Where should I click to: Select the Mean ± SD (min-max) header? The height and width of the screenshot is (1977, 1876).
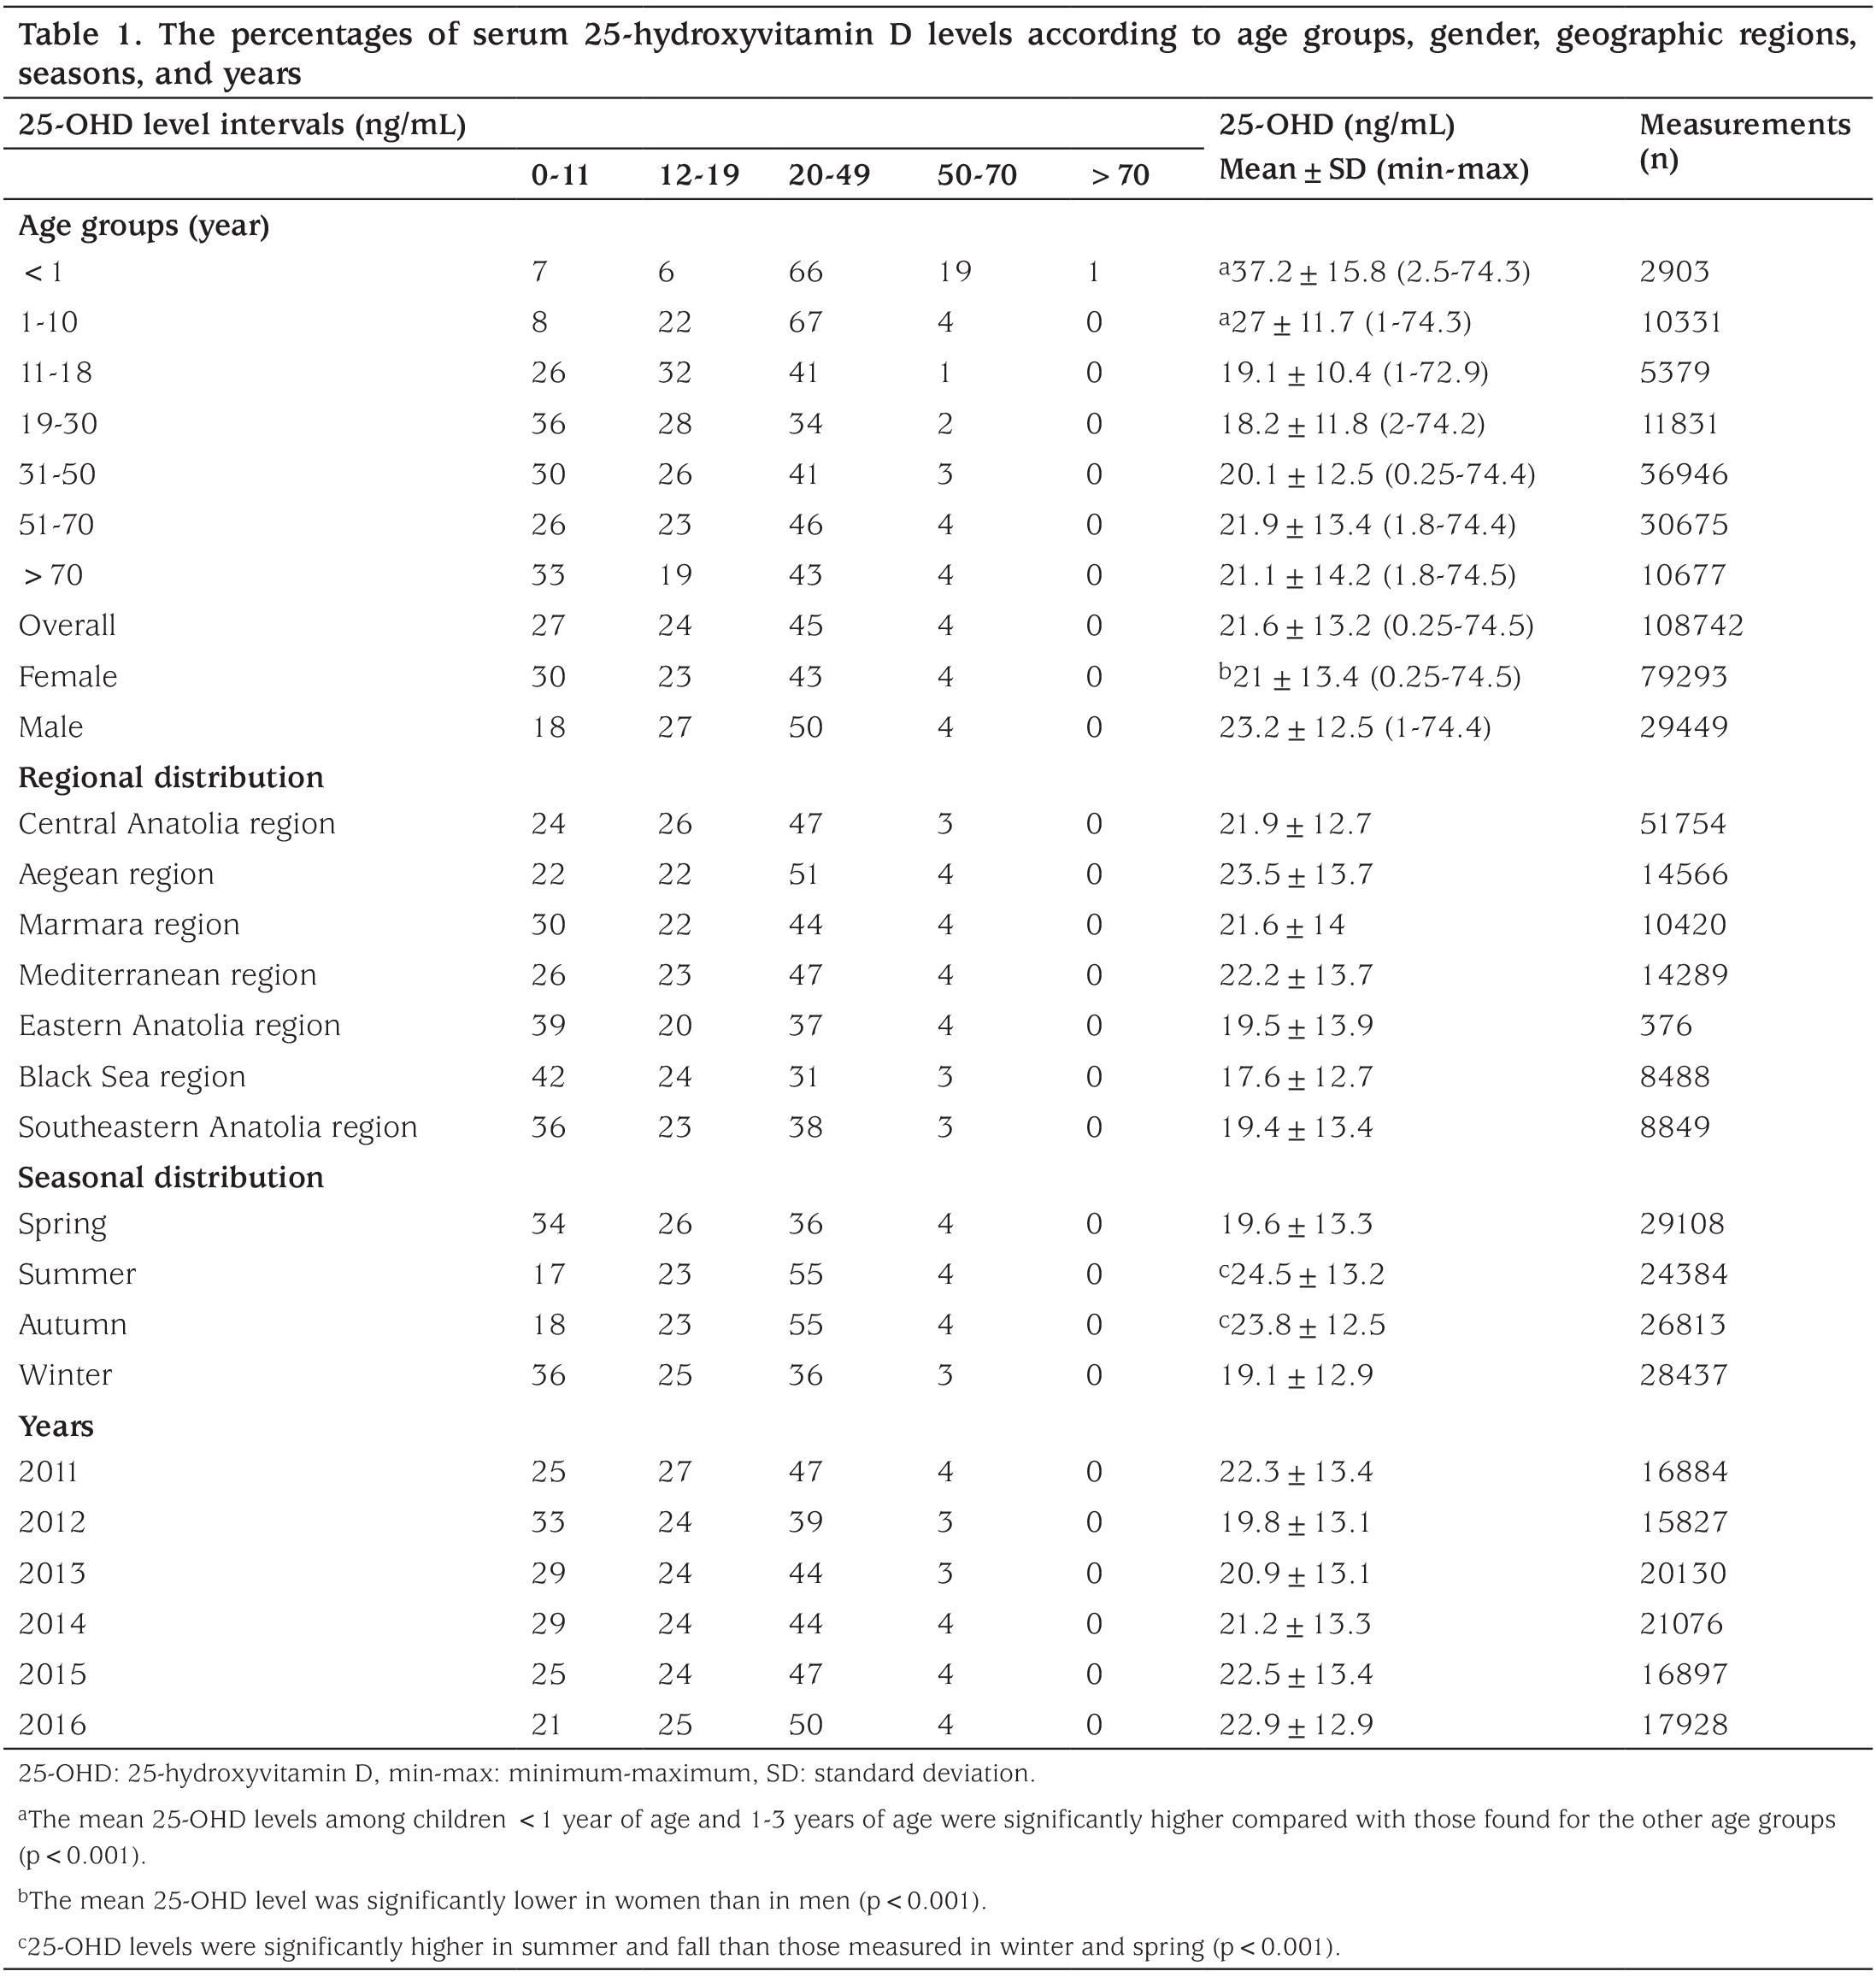click(1373, 170)
